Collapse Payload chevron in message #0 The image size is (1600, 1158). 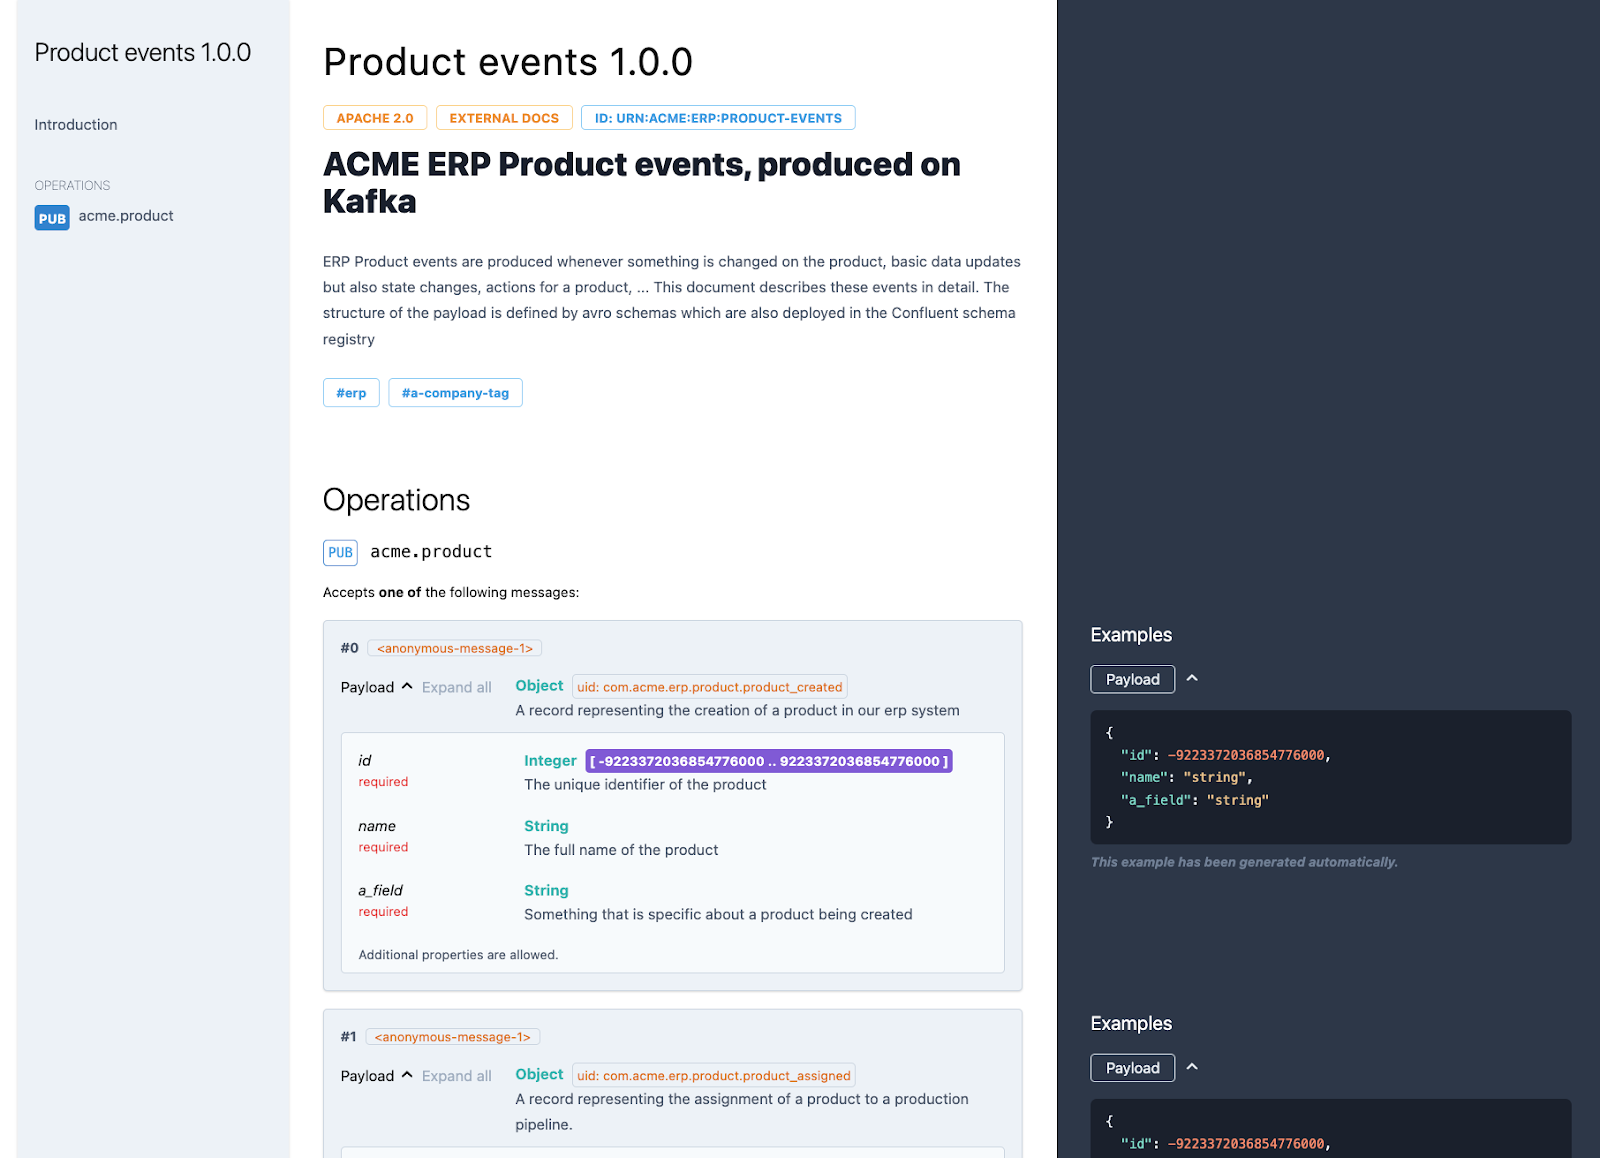point(407,686)
